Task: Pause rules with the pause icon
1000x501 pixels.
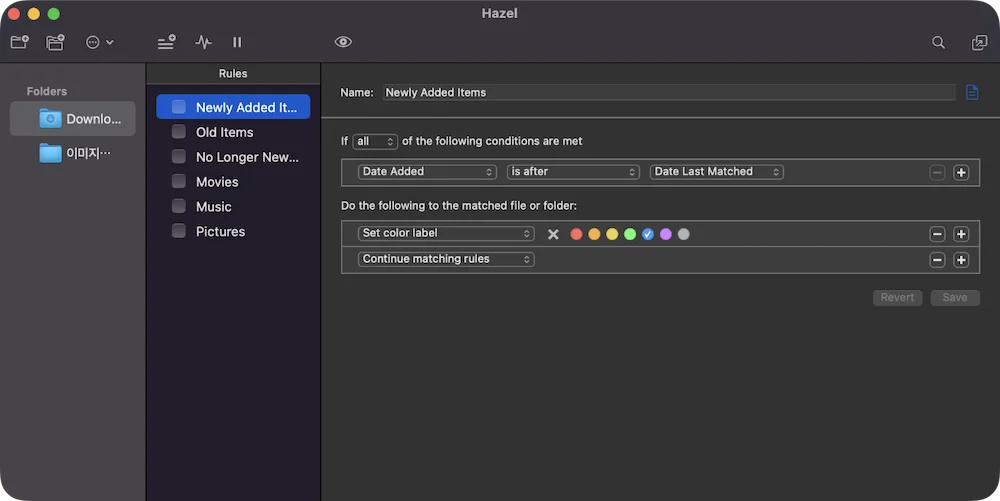Action: 237,42
